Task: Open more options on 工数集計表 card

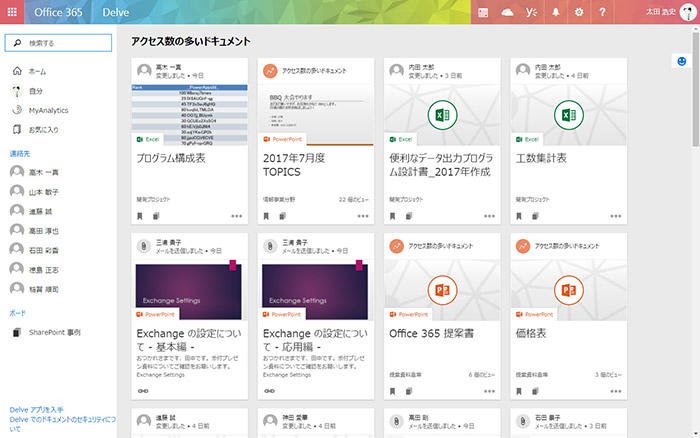Action: pos(616,216)
